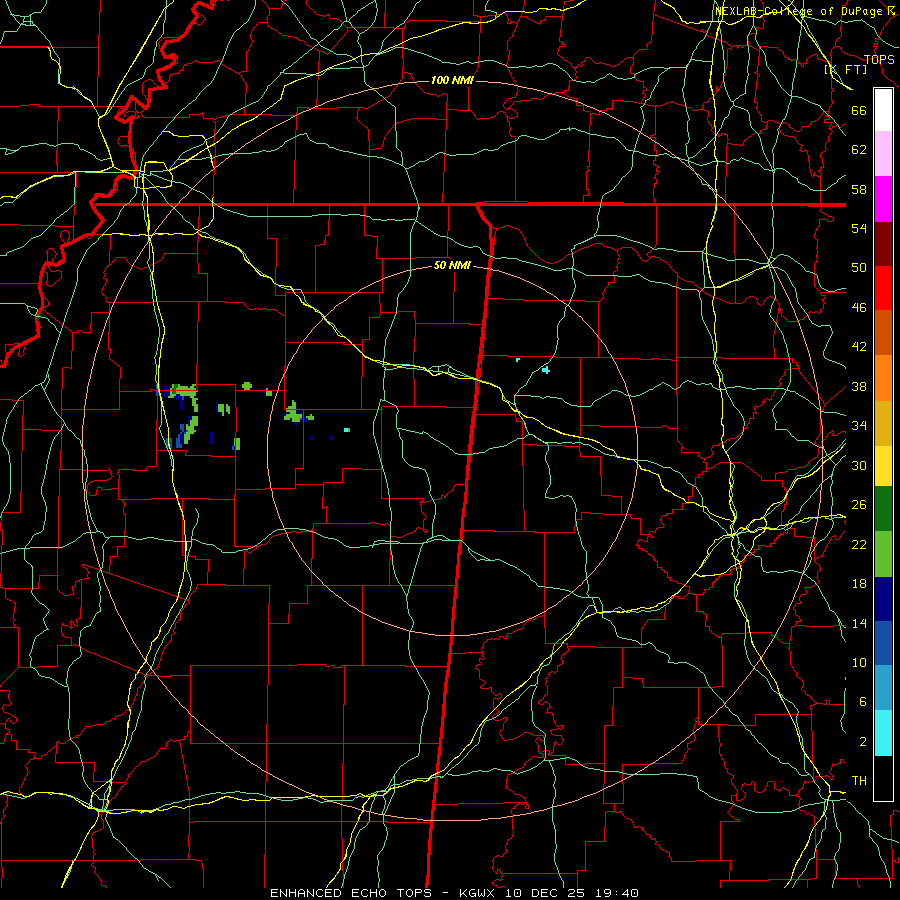Click the "10" legend value
The width and height of the screenshot is (900, 900).
(859, 663)
